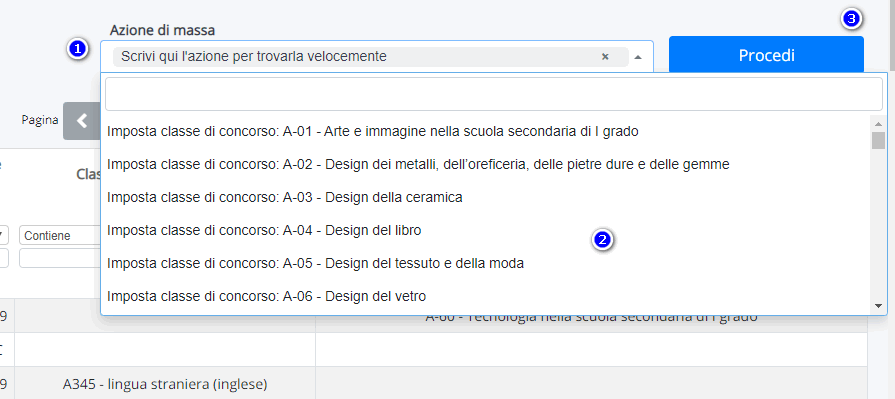The height and width of the screenshot is (399, 895).
Task: Select A-03 Design della ceramica
Action: pyautogui.click(x=486, y=198)
